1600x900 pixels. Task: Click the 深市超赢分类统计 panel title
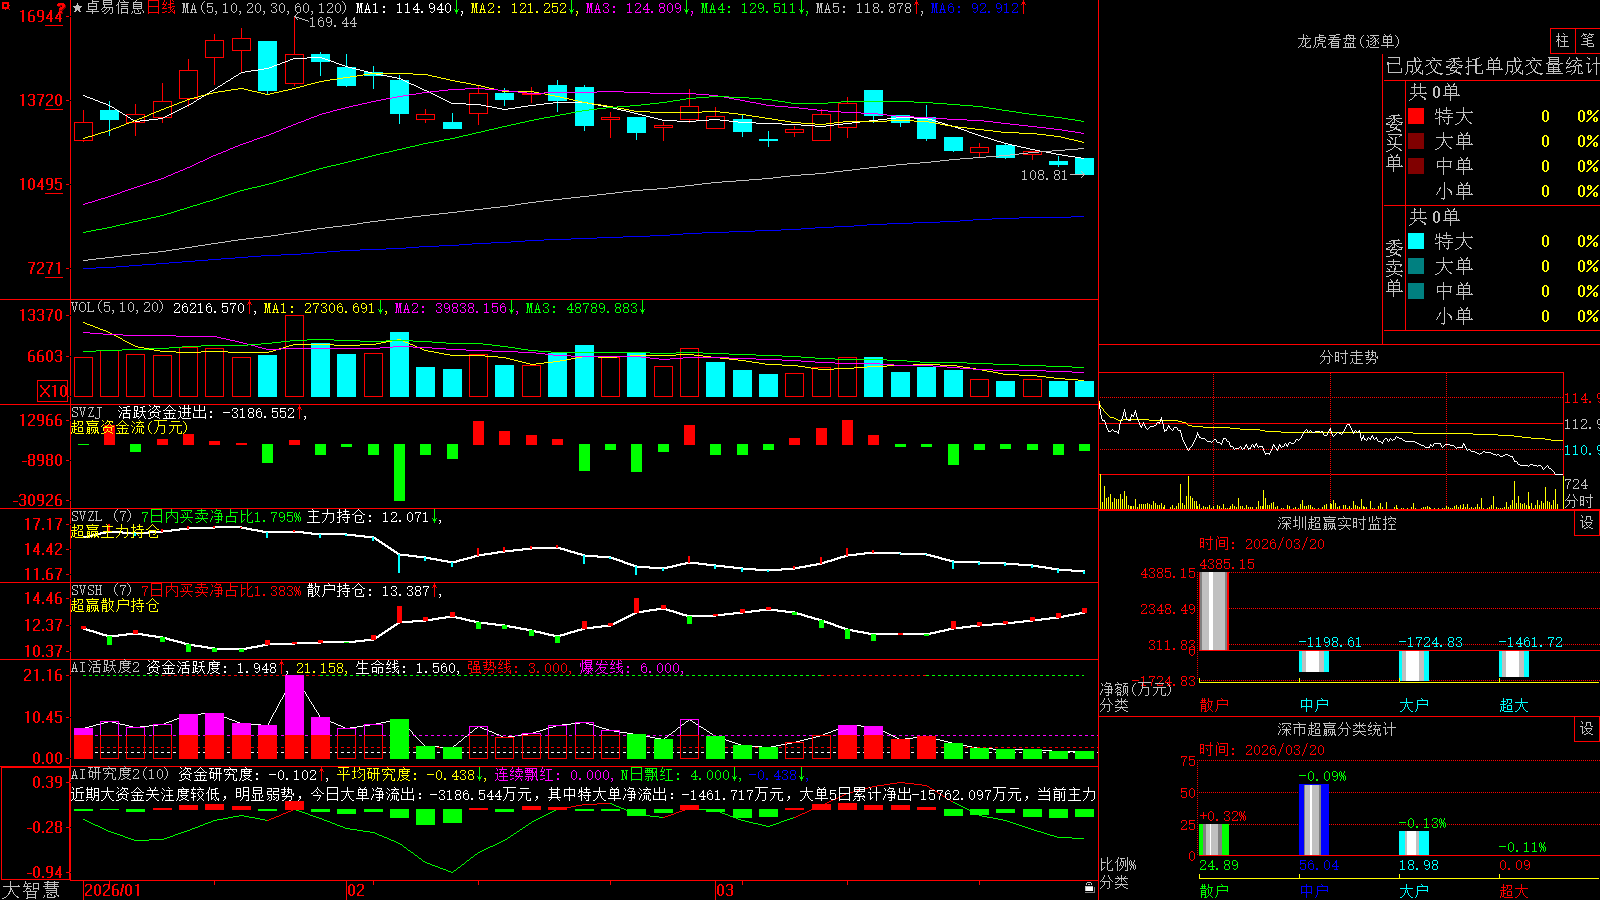click(x=1337, y=729)
